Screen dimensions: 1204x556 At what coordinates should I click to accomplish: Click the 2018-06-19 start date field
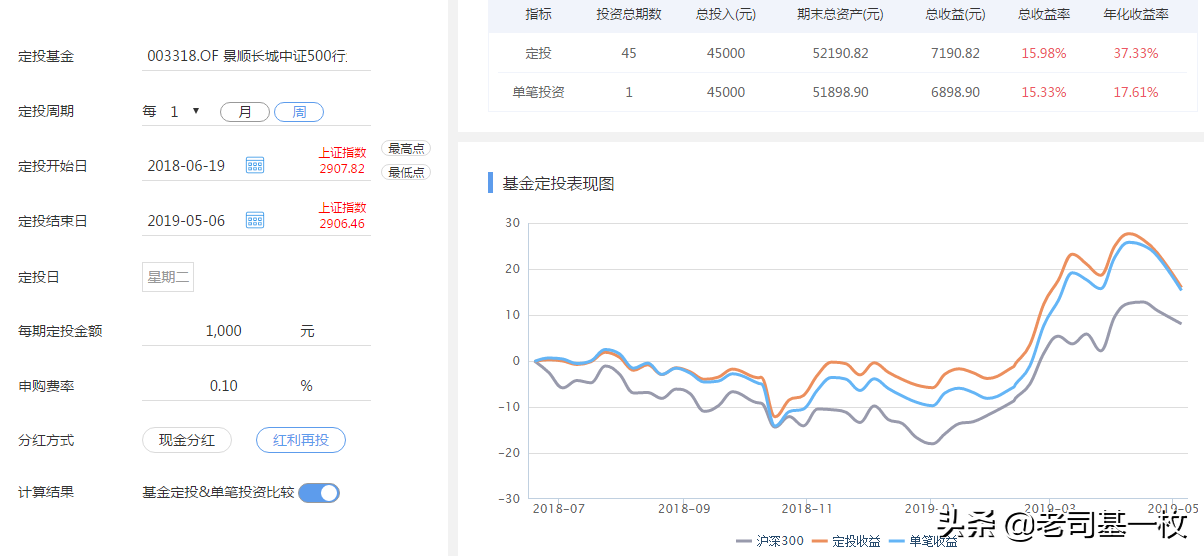(187, 165)
